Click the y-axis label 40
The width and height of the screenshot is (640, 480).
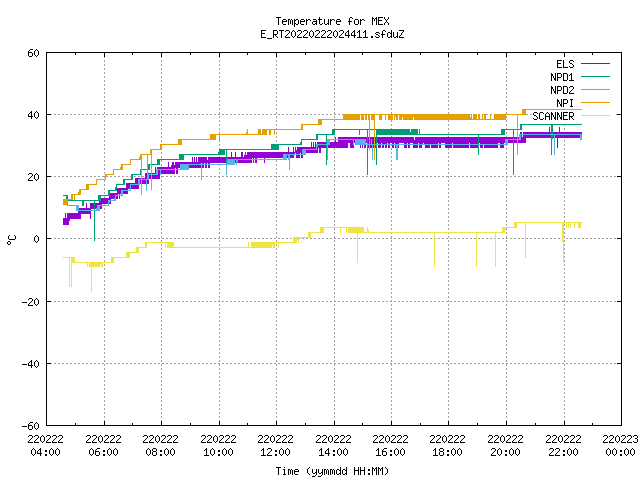(x=33, y=115)
